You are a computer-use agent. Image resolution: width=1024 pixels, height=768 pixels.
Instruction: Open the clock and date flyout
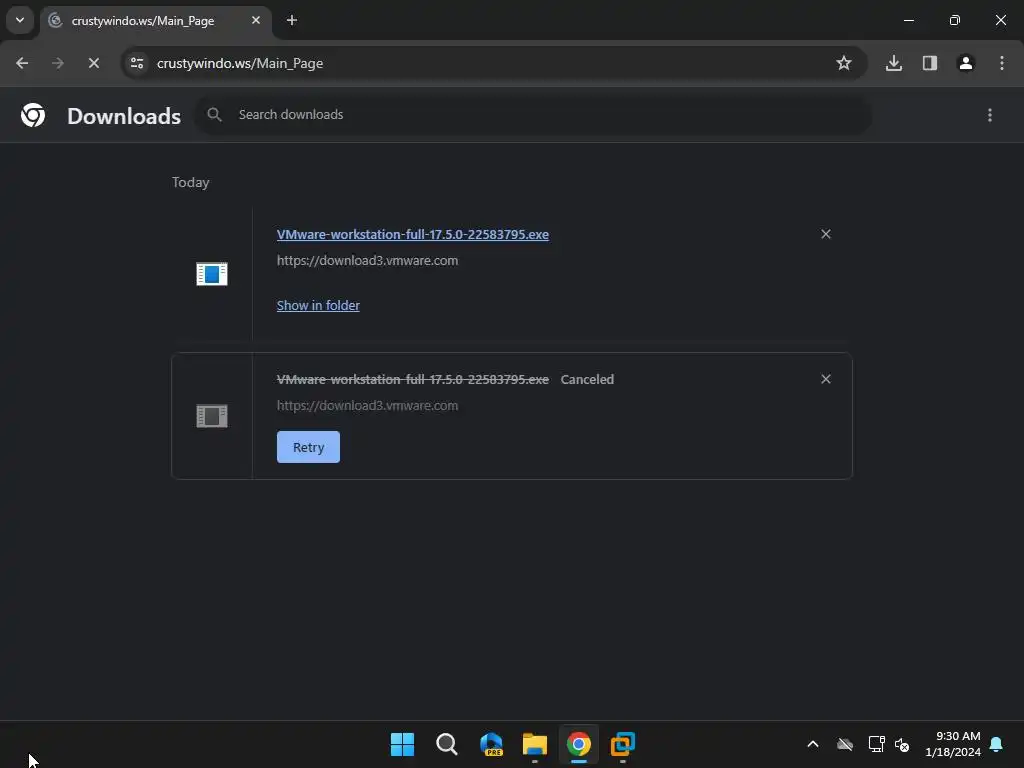click(x=953, y=744)
